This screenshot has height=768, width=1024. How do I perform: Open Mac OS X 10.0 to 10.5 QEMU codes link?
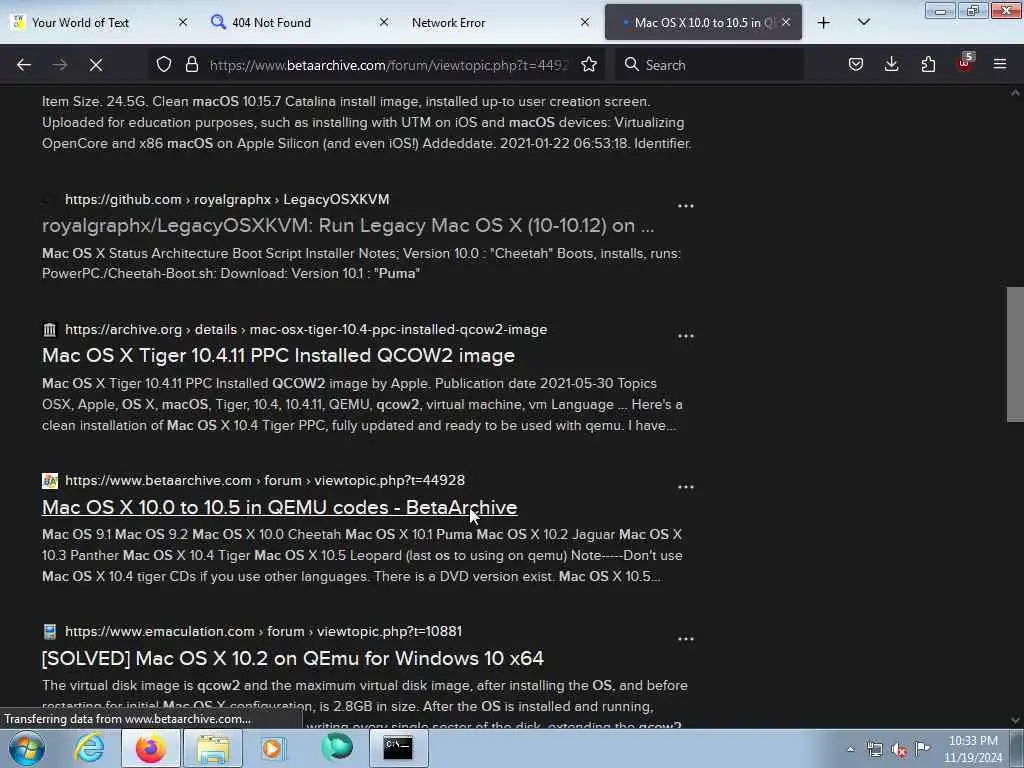tap(280, 507)
